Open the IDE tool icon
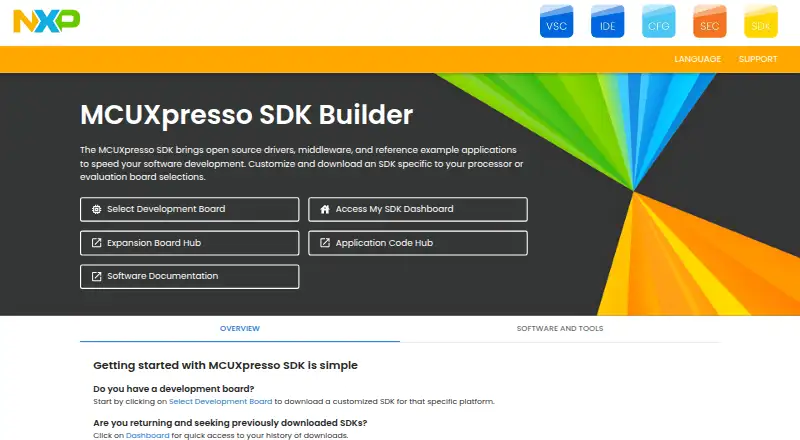Viewport: 800px width, 440px height. click(x=607, y=21)
